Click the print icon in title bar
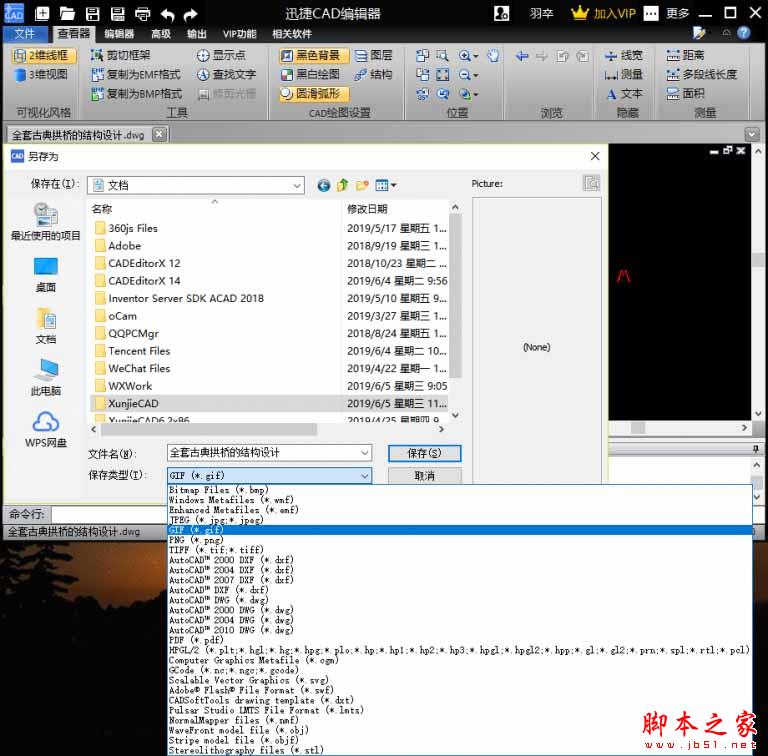The image size is (768, 756). pyautogui.click(x=143, y=14)
